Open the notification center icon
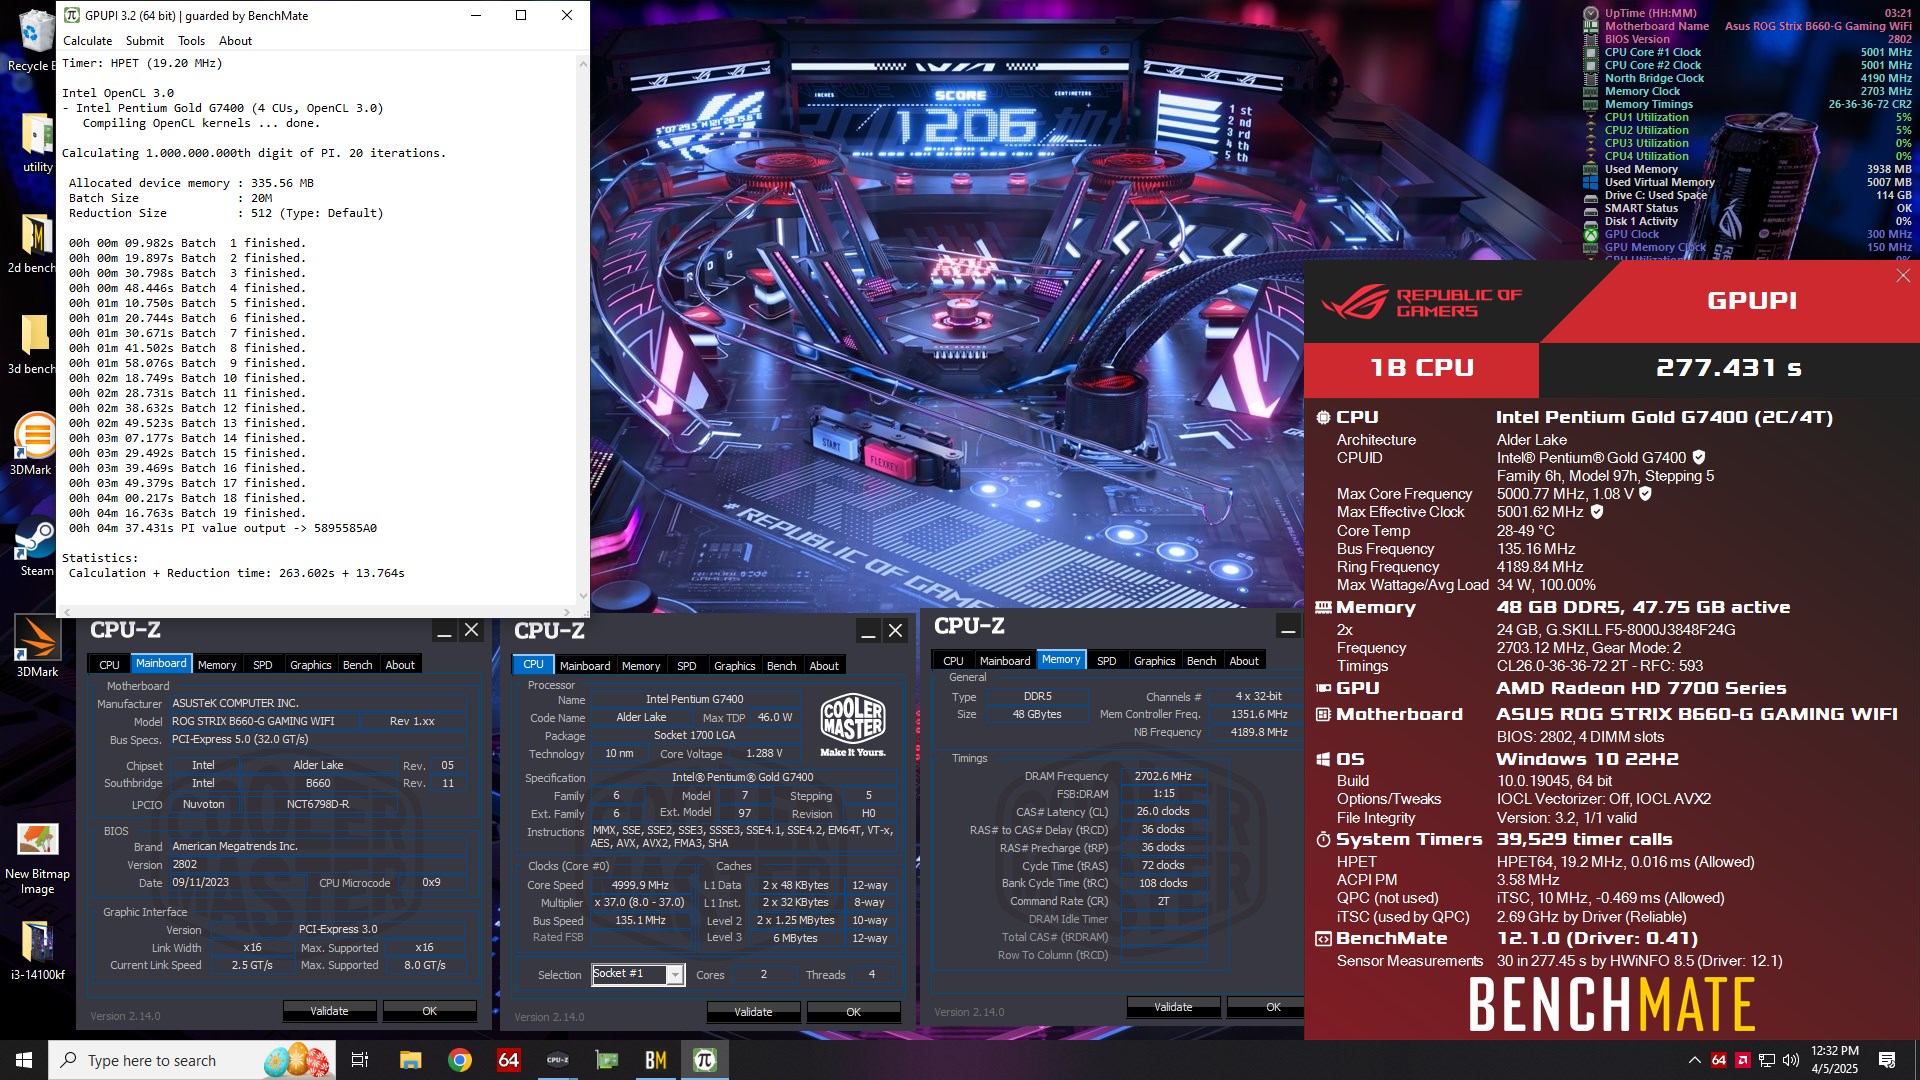Screen dimensions: 1920x1080 (x=1887, y=1060)
